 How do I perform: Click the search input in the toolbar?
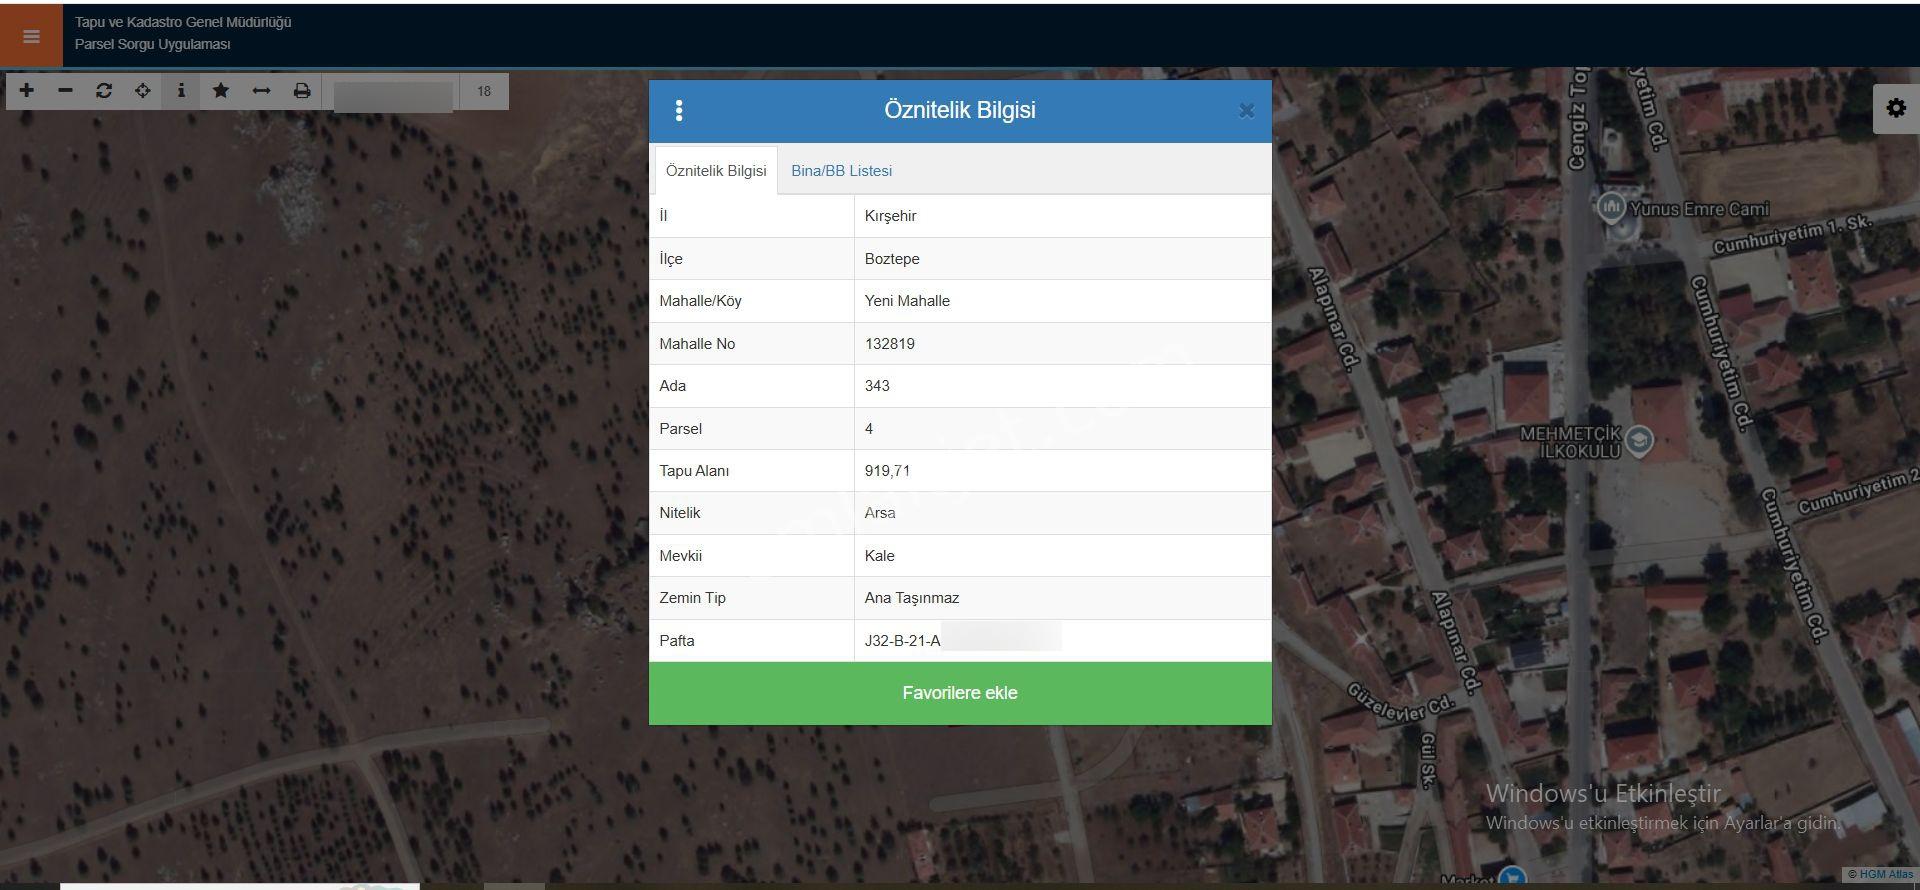point(392,92)
